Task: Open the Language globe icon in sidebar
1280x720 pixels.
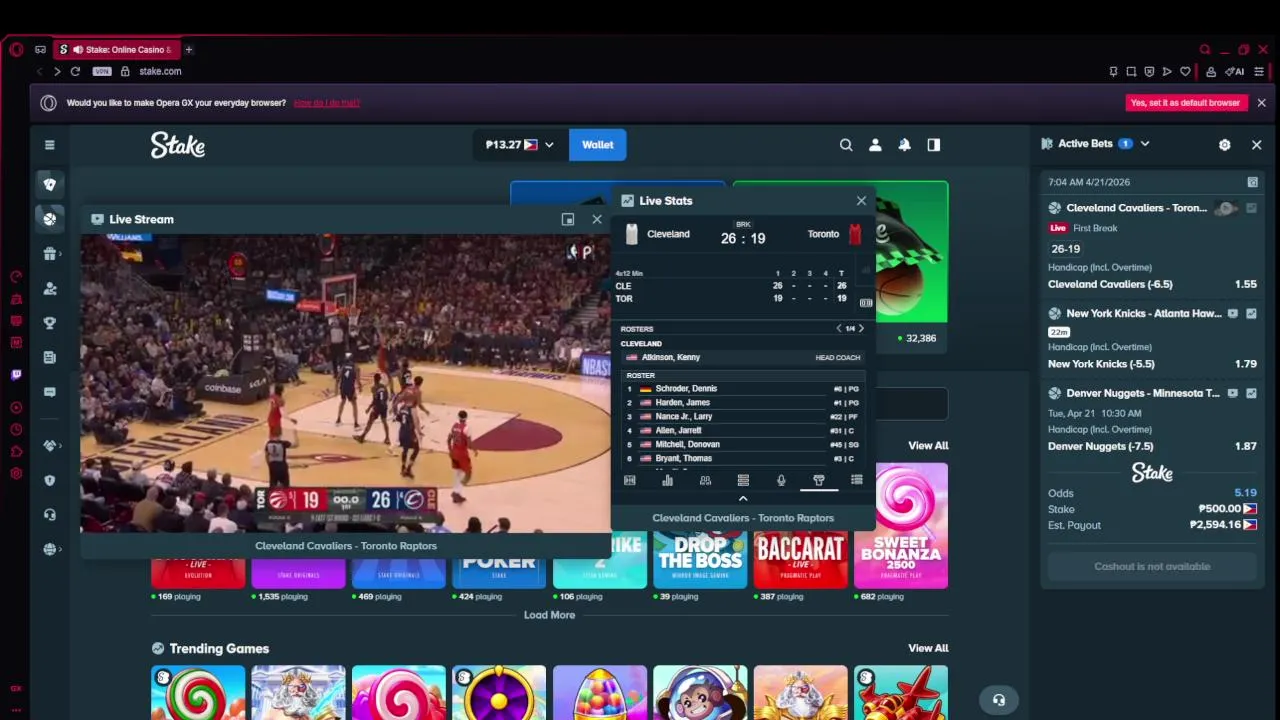Action: tap(49, 549)
